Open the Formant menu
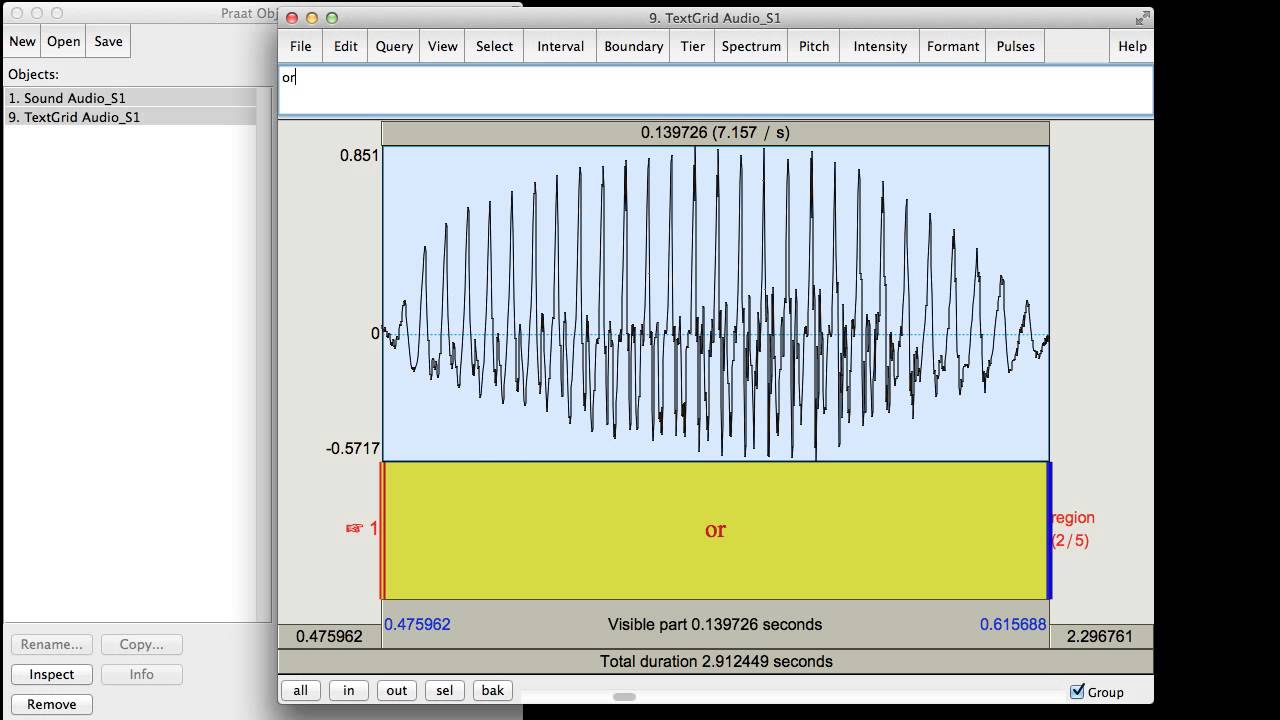The image size is (1280, 720). tap(952, 46)
